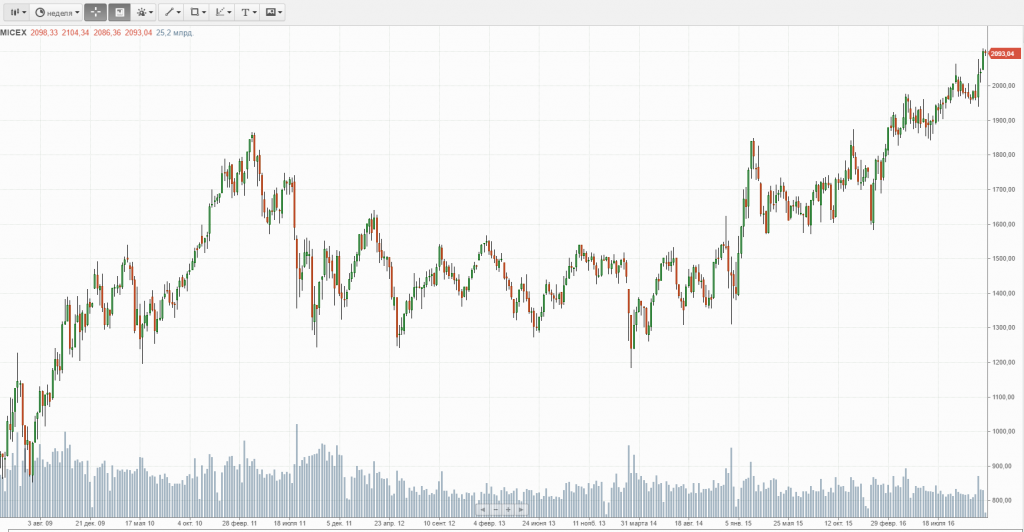
Task: Select the rectangle shape tool
Action: 197,13
